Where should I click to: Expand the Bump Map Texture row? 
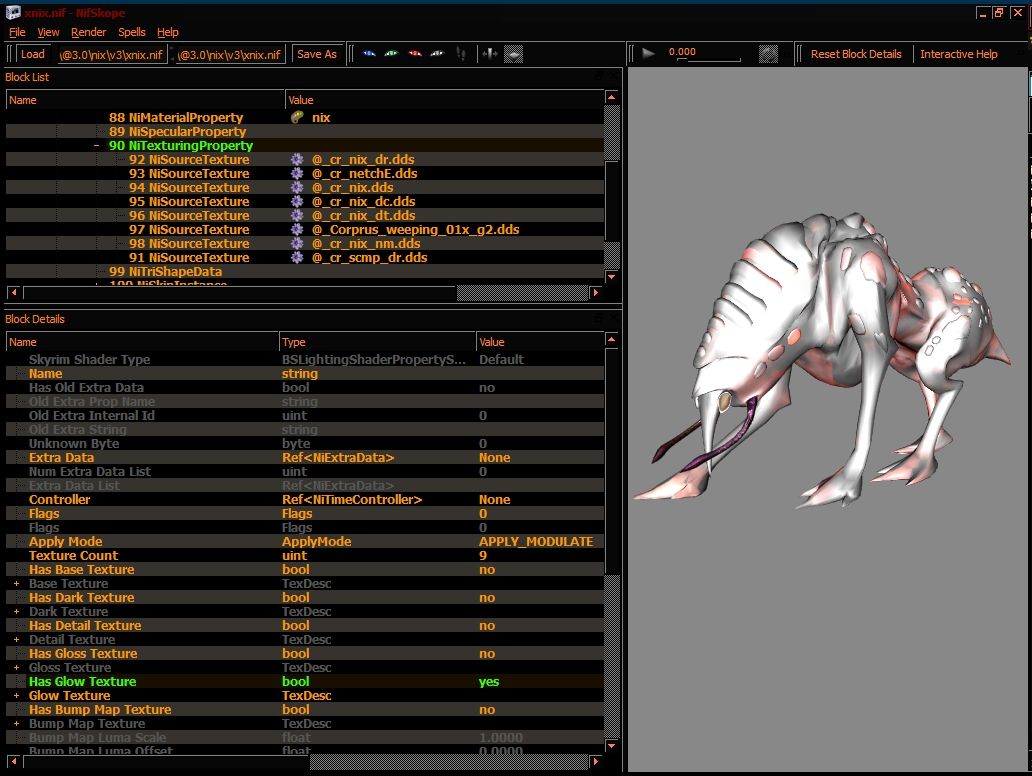point(16,723)
